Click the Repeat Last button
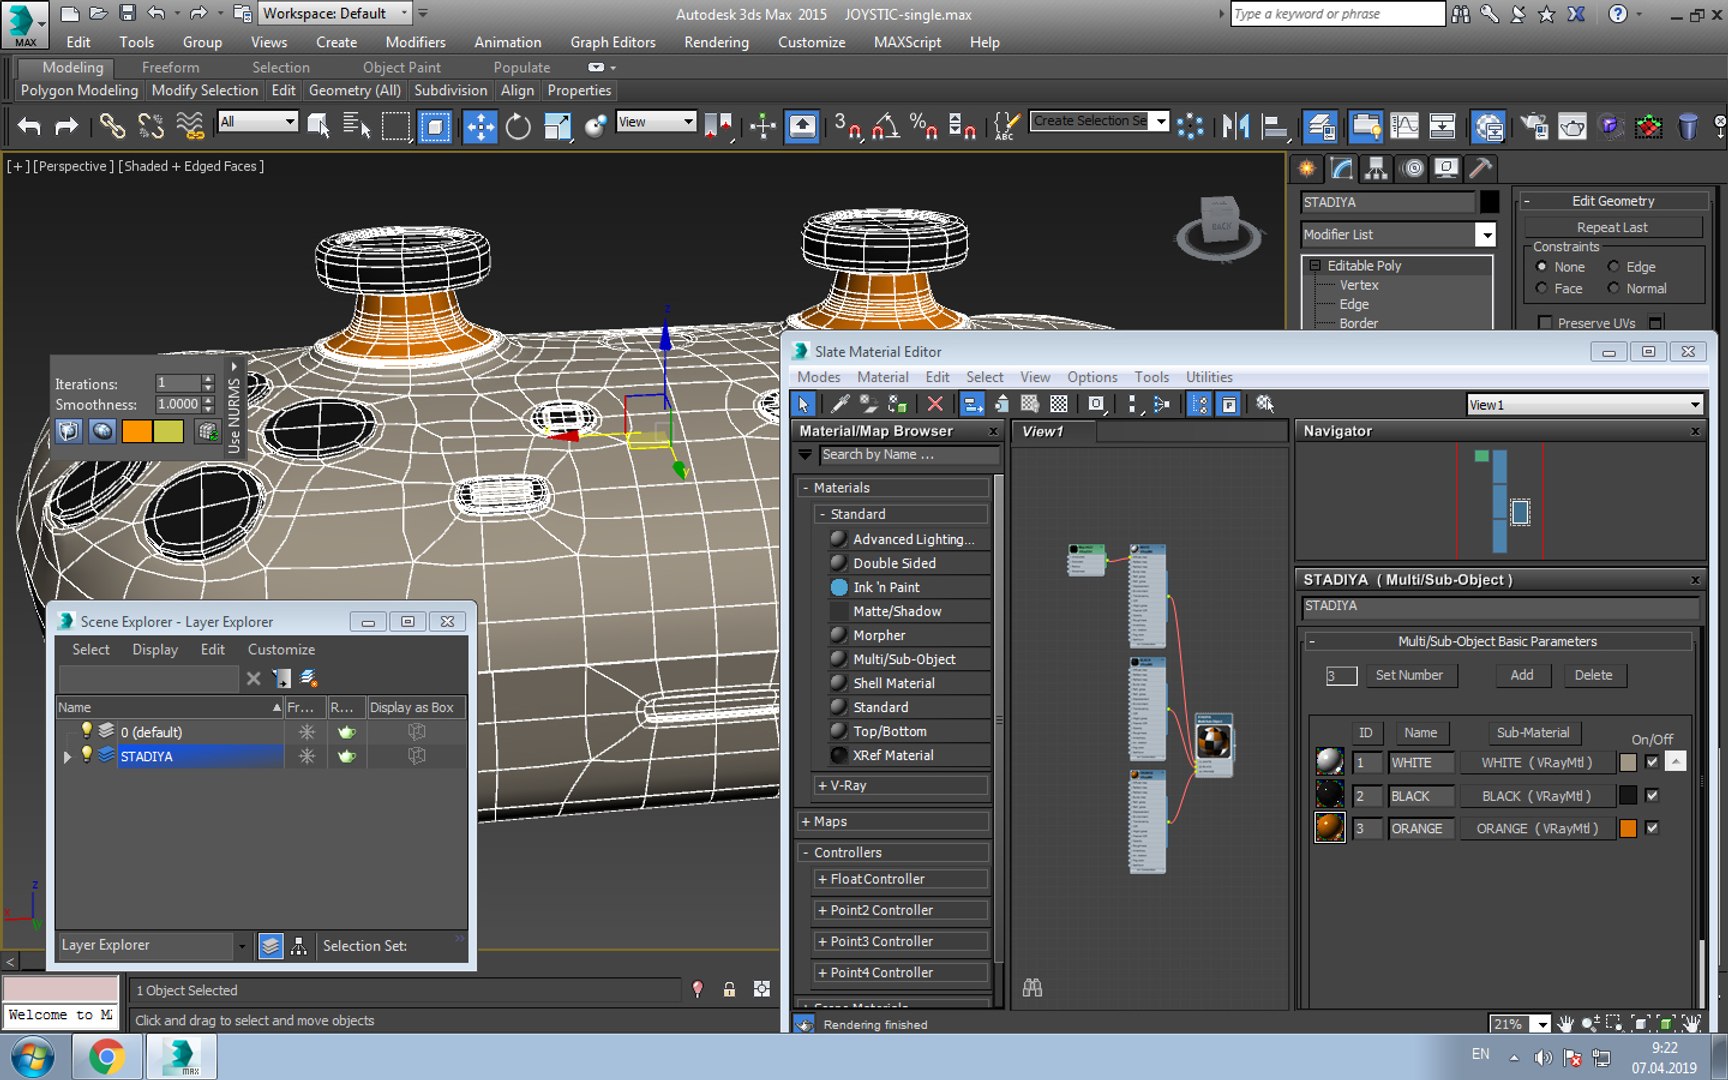Viewport: 1728px width, 1080px height. (1612, 228)
